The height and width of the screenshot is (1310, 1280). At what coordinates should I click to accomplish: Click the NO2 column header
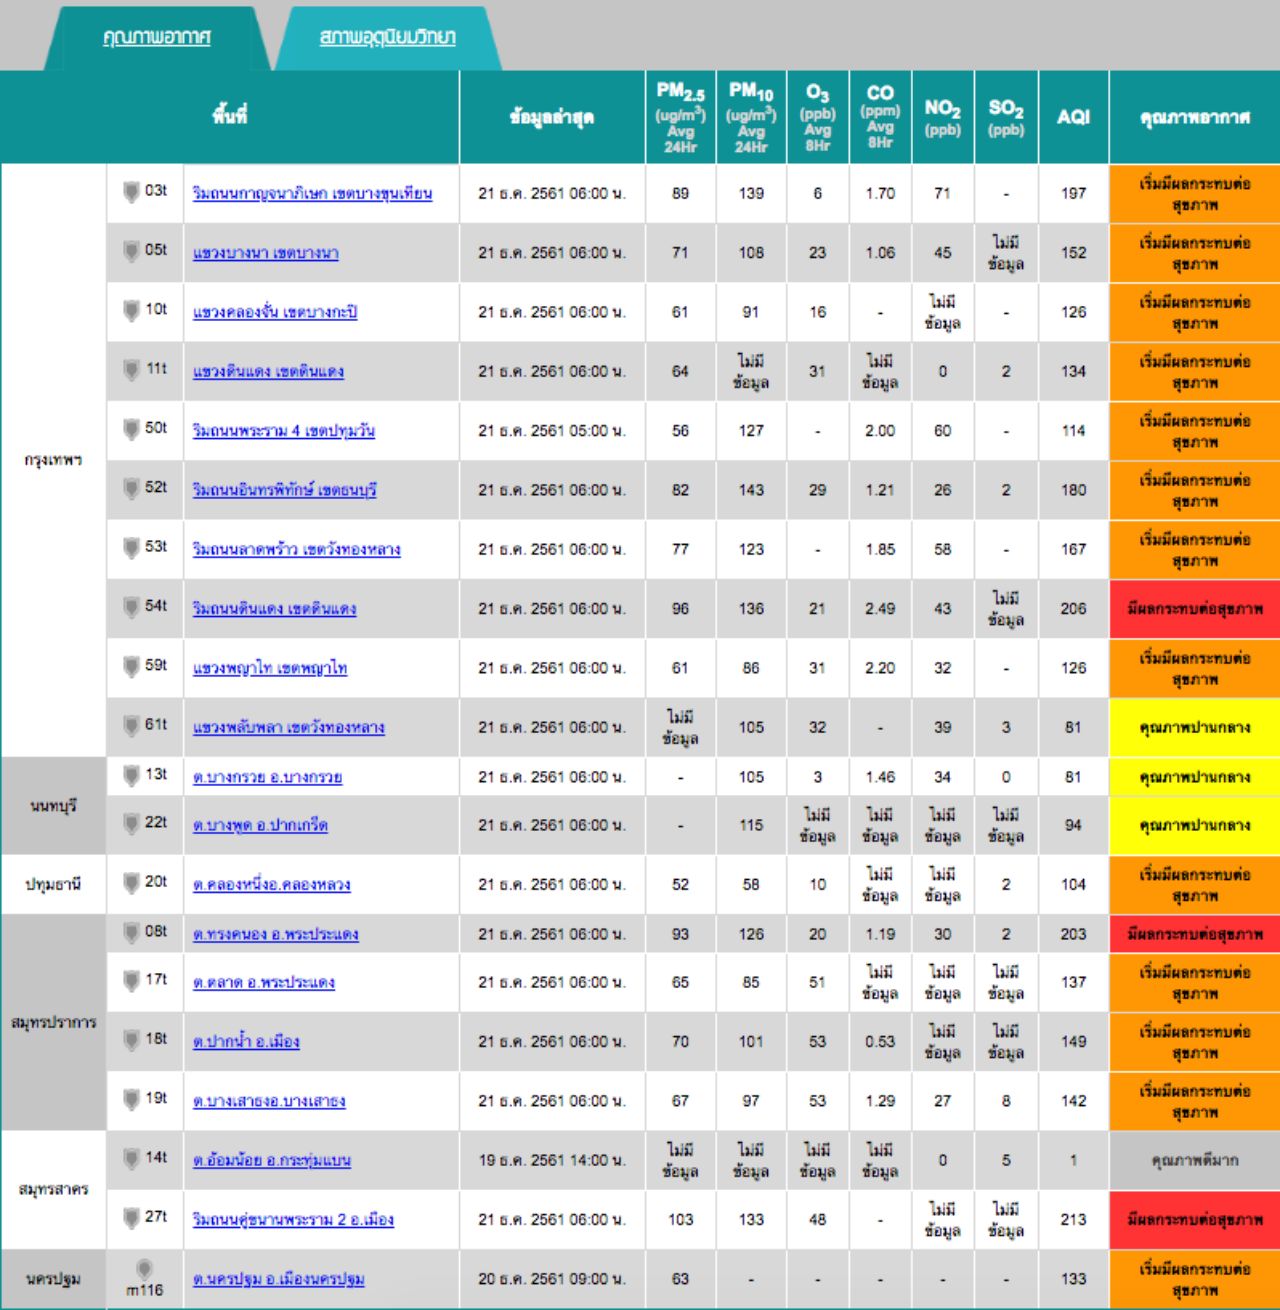(943, 117)
